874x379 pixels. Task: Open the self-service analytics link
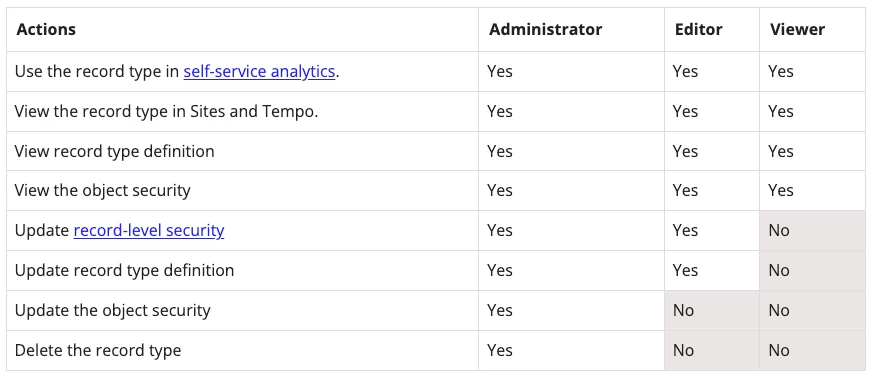point(259,72)
